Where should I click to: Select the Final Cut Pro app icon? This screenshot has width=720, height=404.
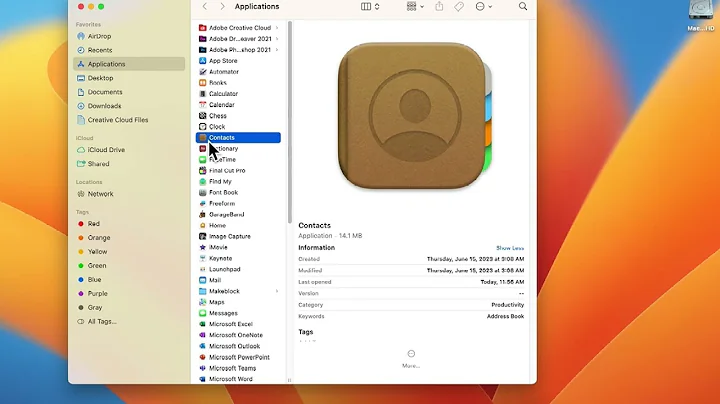(x=202, y=170)
